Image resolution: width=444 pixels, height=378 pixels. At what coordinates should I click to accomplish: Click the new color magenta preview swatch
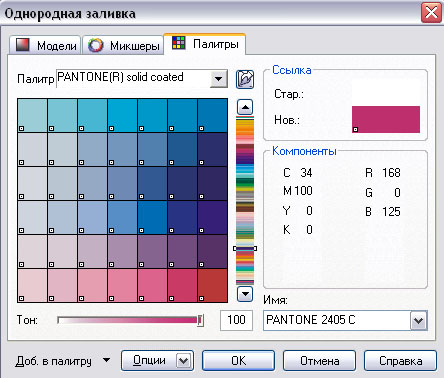pos(386,119)
